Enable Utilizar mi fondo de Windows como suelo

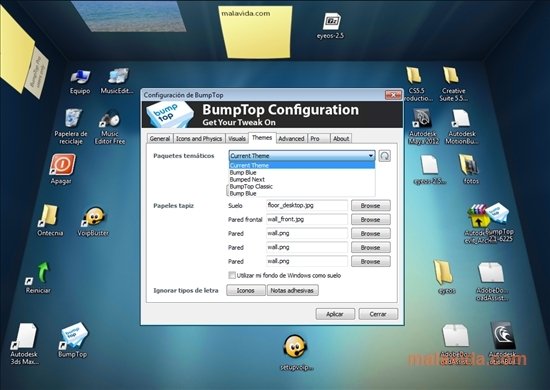[232, 275]
